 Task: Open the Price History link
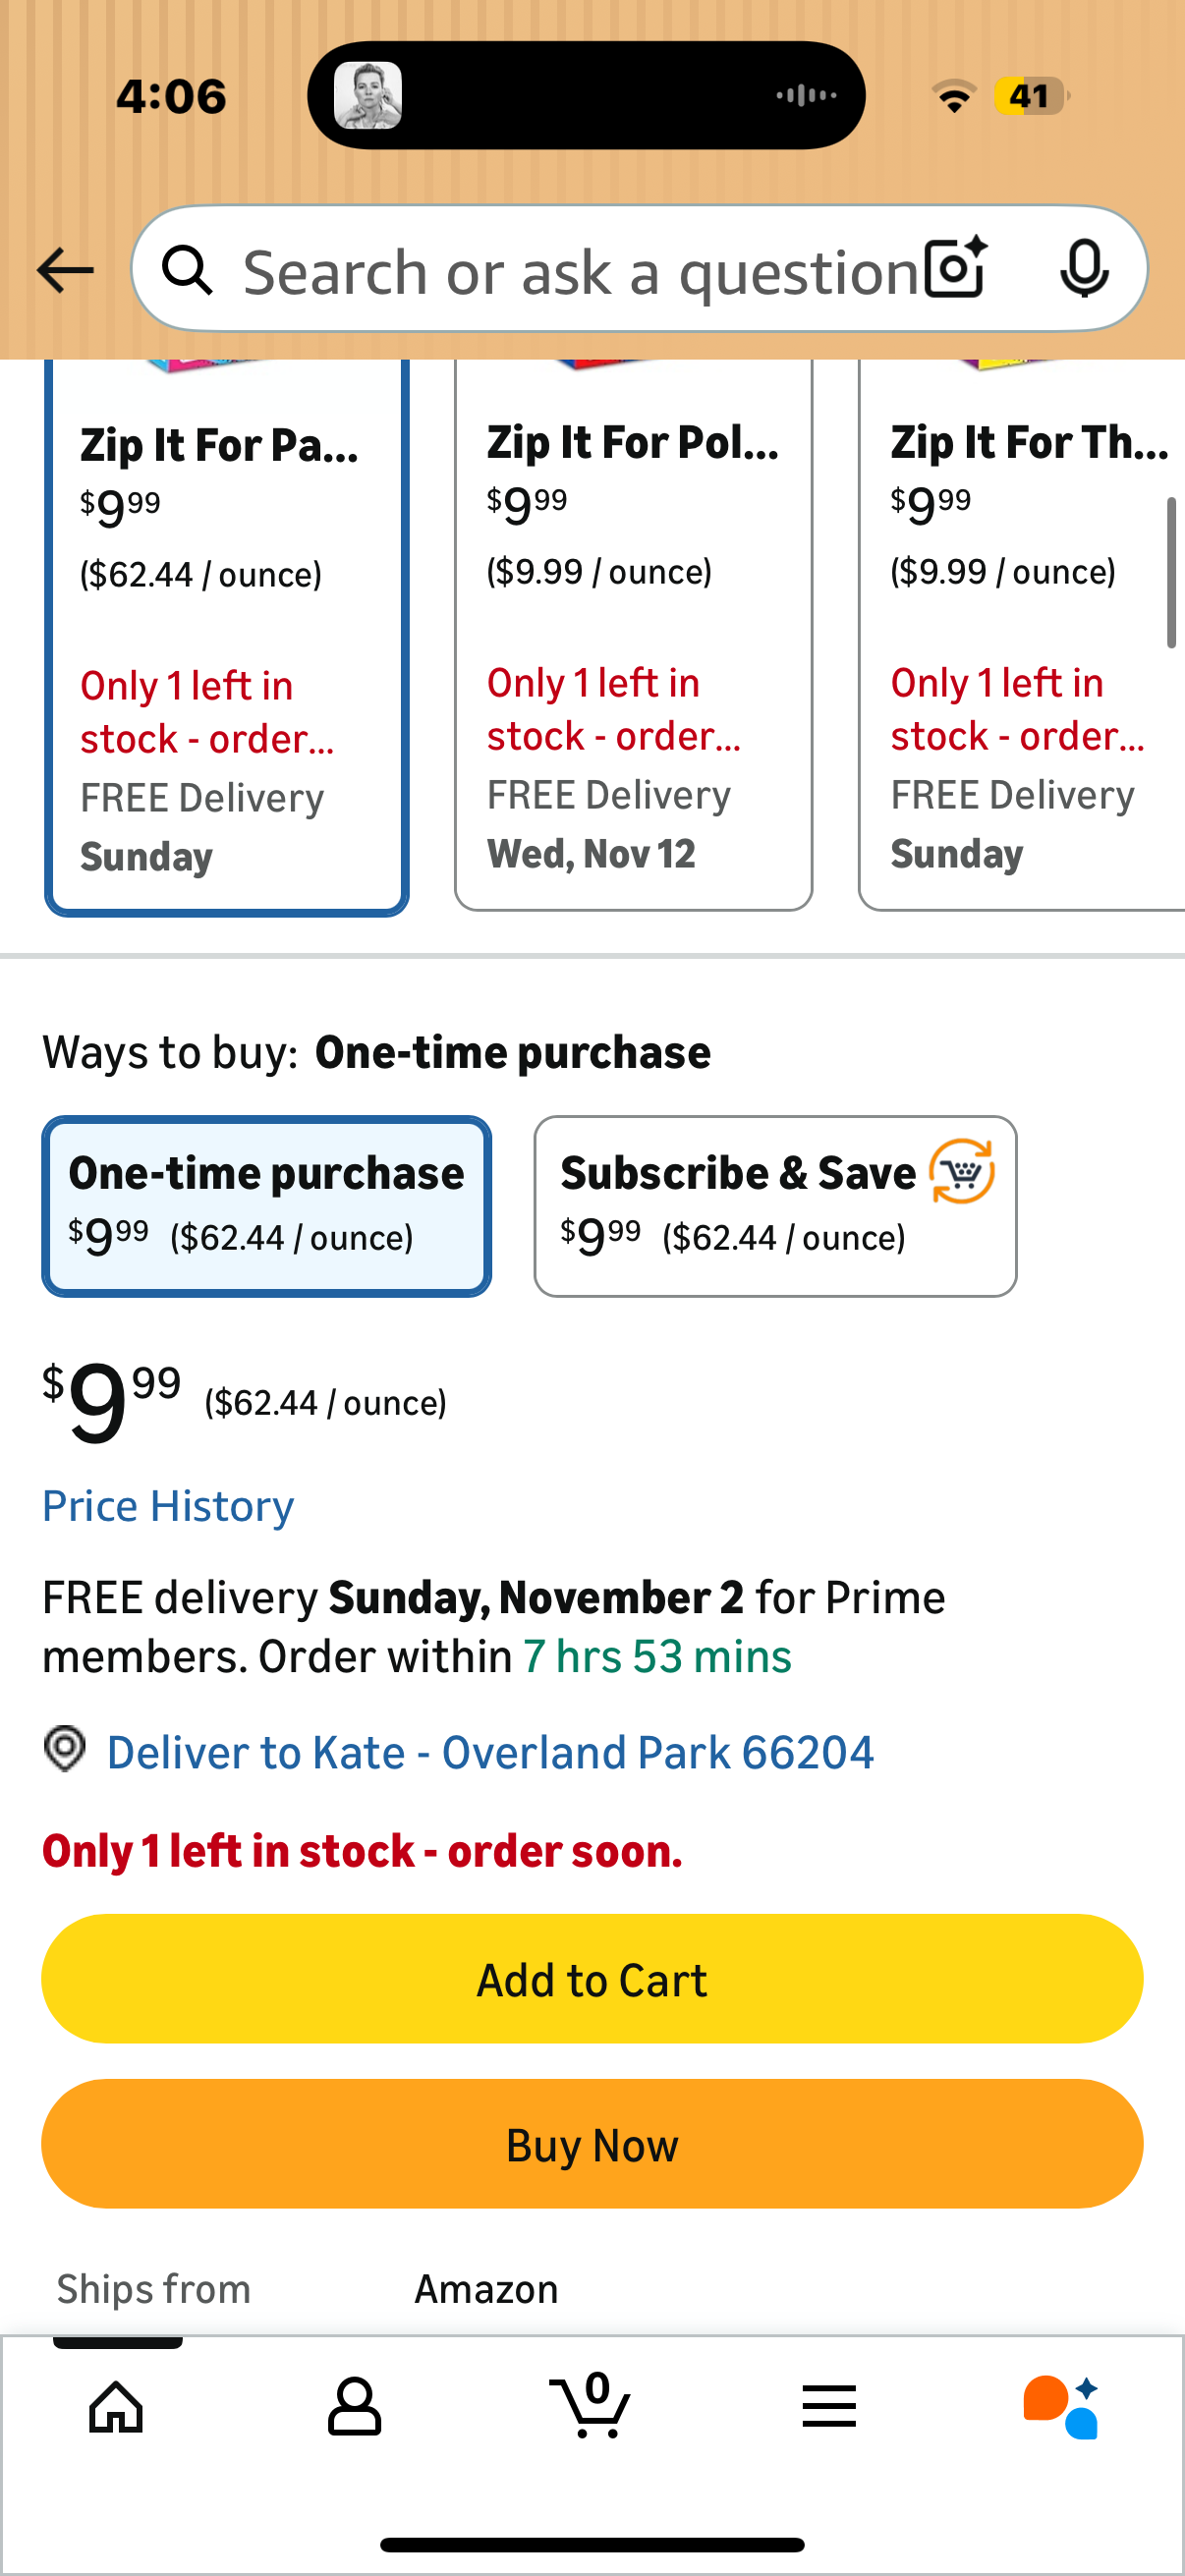click(168, 1506)
